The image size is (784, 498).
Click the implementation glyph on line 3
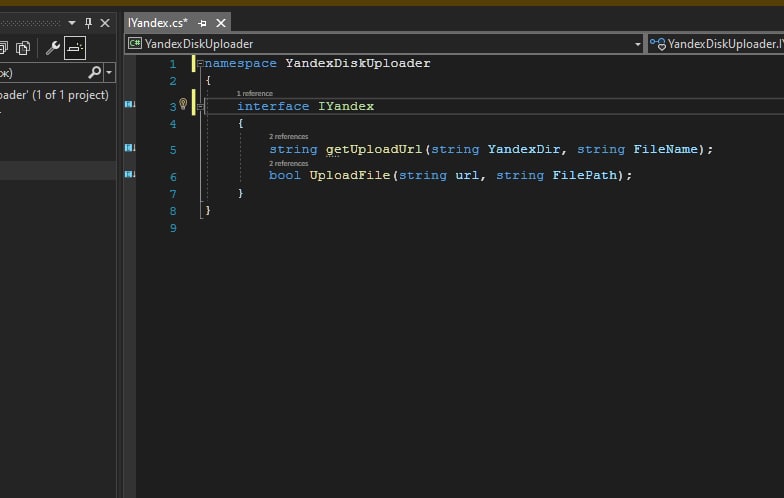coord(130,104)
